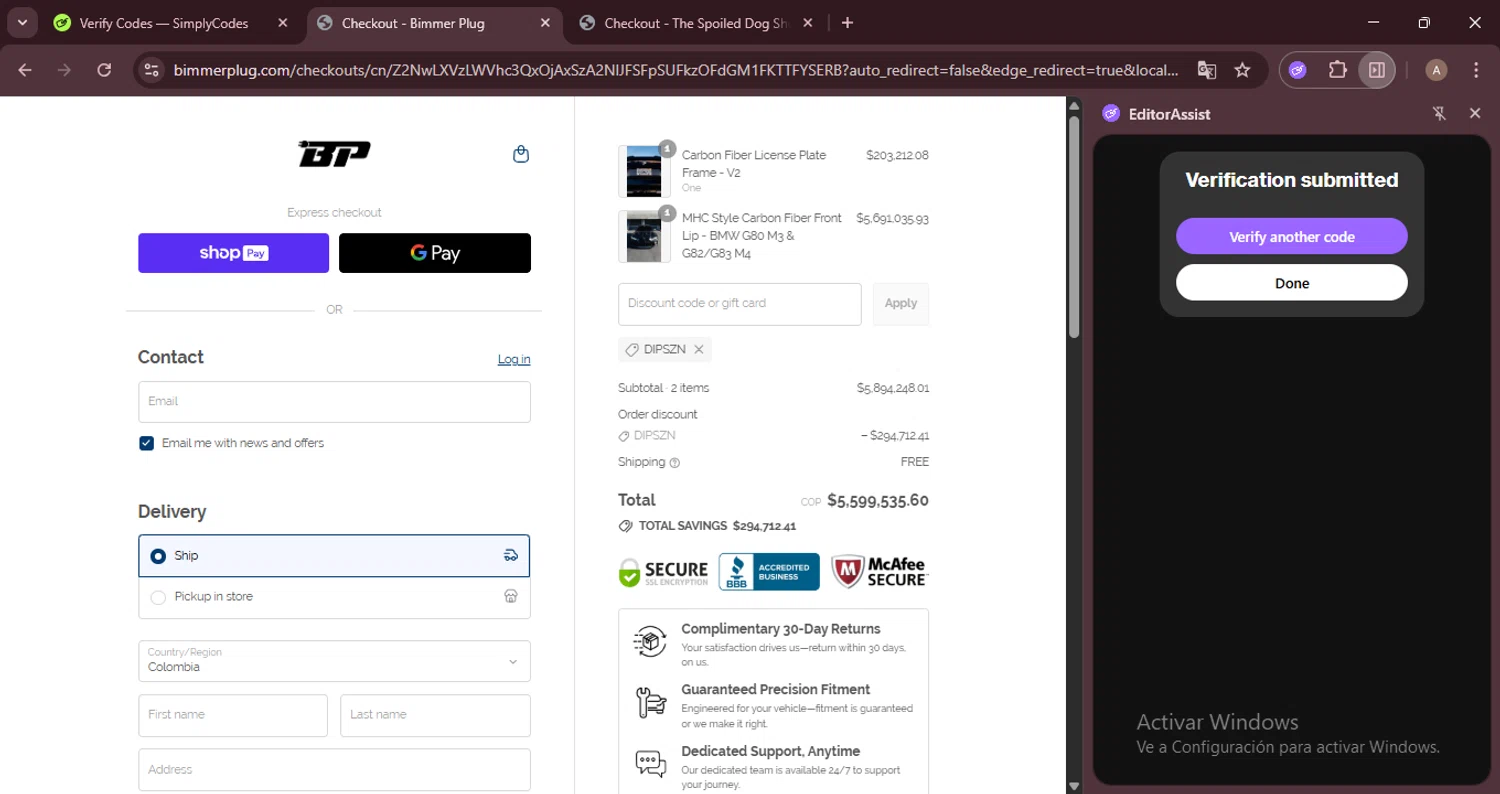This screenshot has height=794, width=1500.
Task: Open the shopping bag cart icon
Action: [520, 154]
